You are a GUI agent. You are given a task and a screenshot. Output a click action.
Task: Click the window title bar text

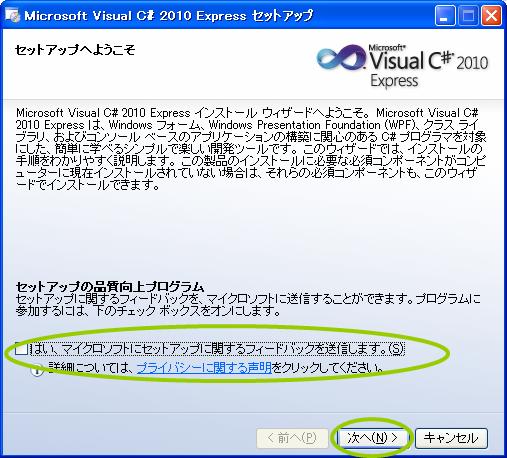point(169,16)
